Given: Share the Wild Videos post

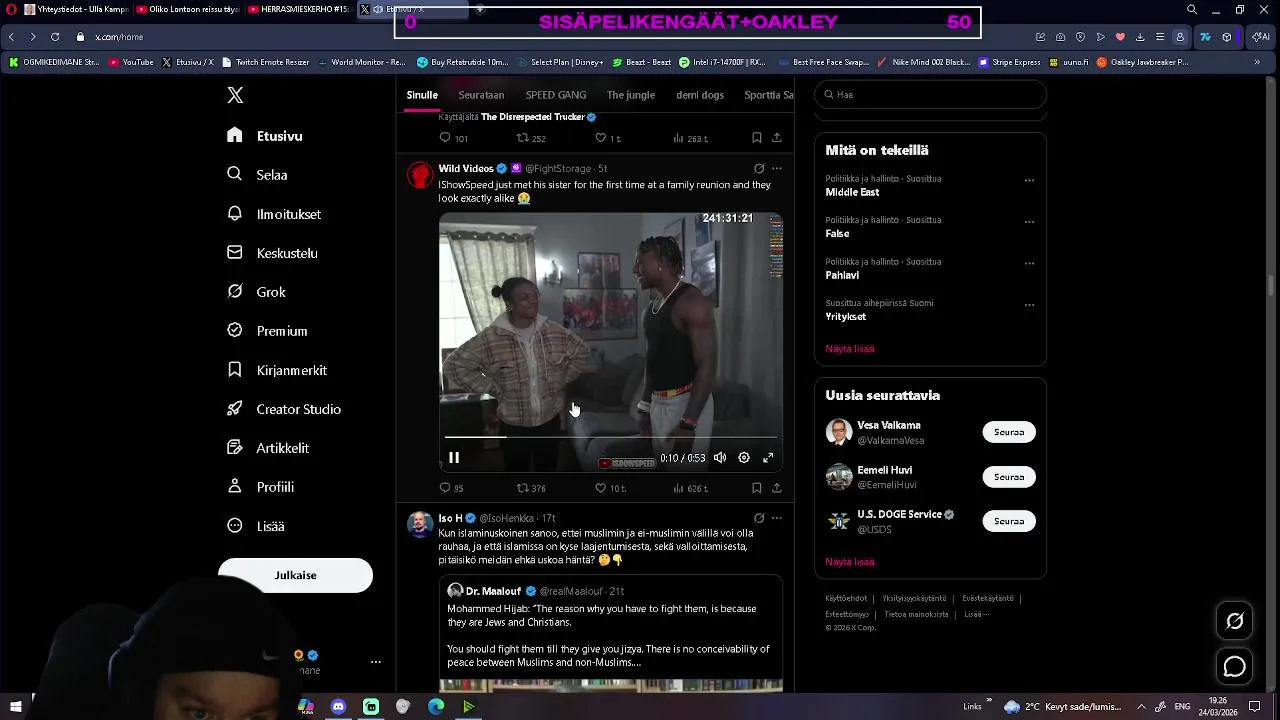Looking at the screenshot, I should [777, 488].
